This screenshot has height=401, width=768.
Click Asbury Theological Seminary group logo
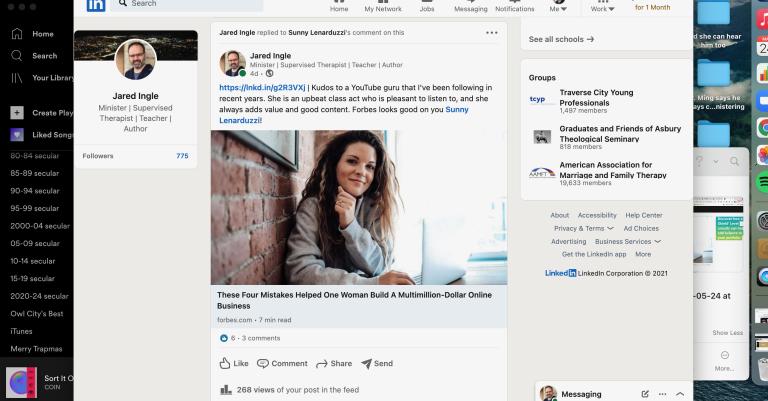point(542,137)
